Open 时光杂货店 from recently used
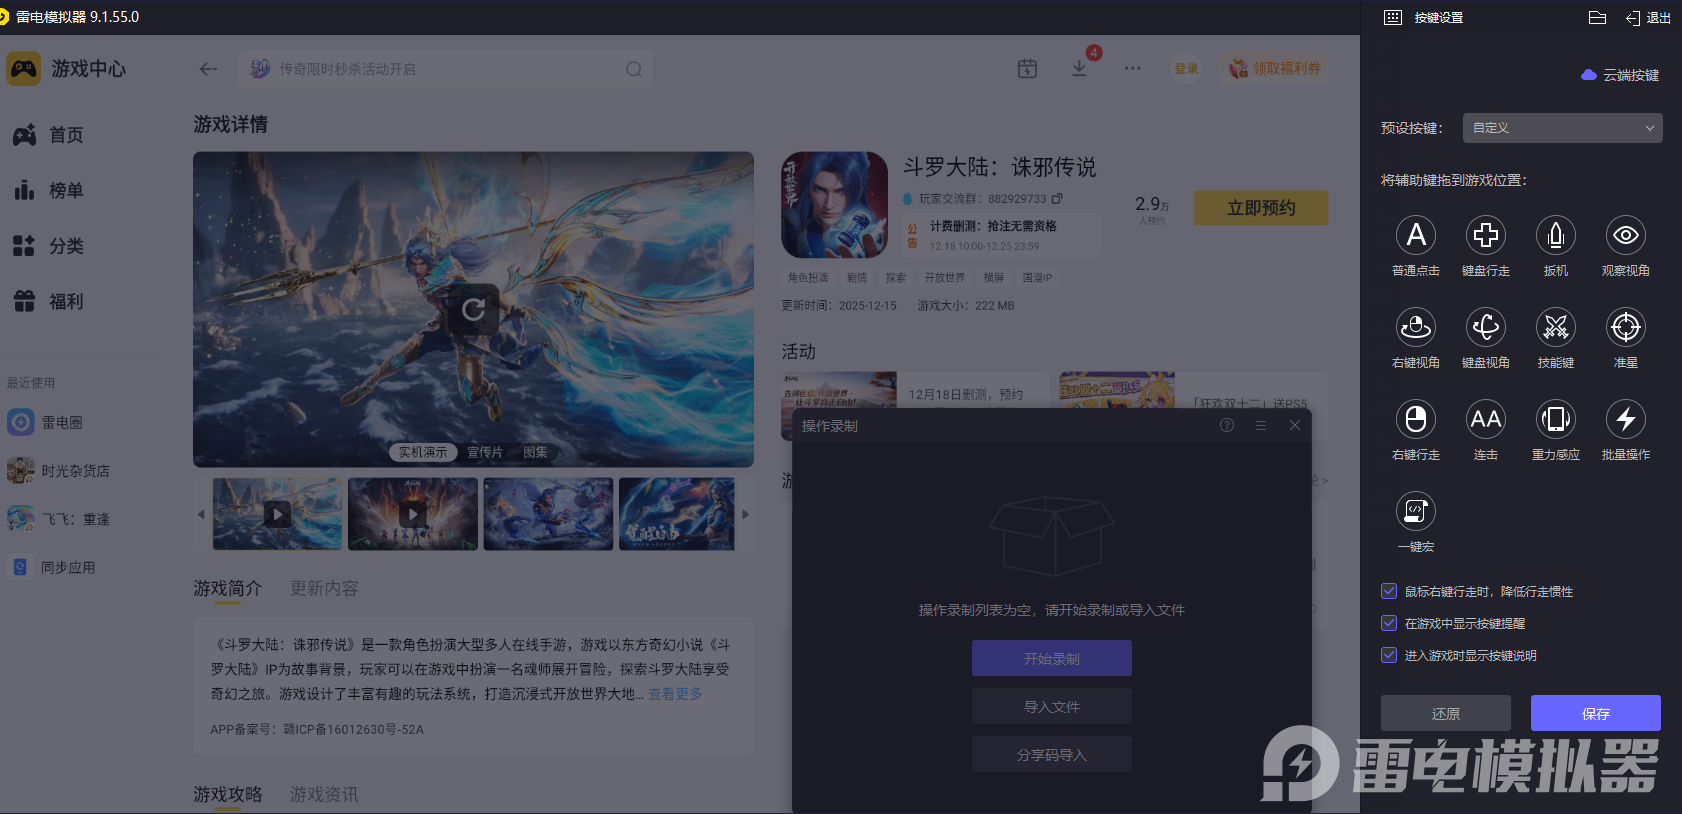This screenshot has height=814, width=1682. point(58,471)
